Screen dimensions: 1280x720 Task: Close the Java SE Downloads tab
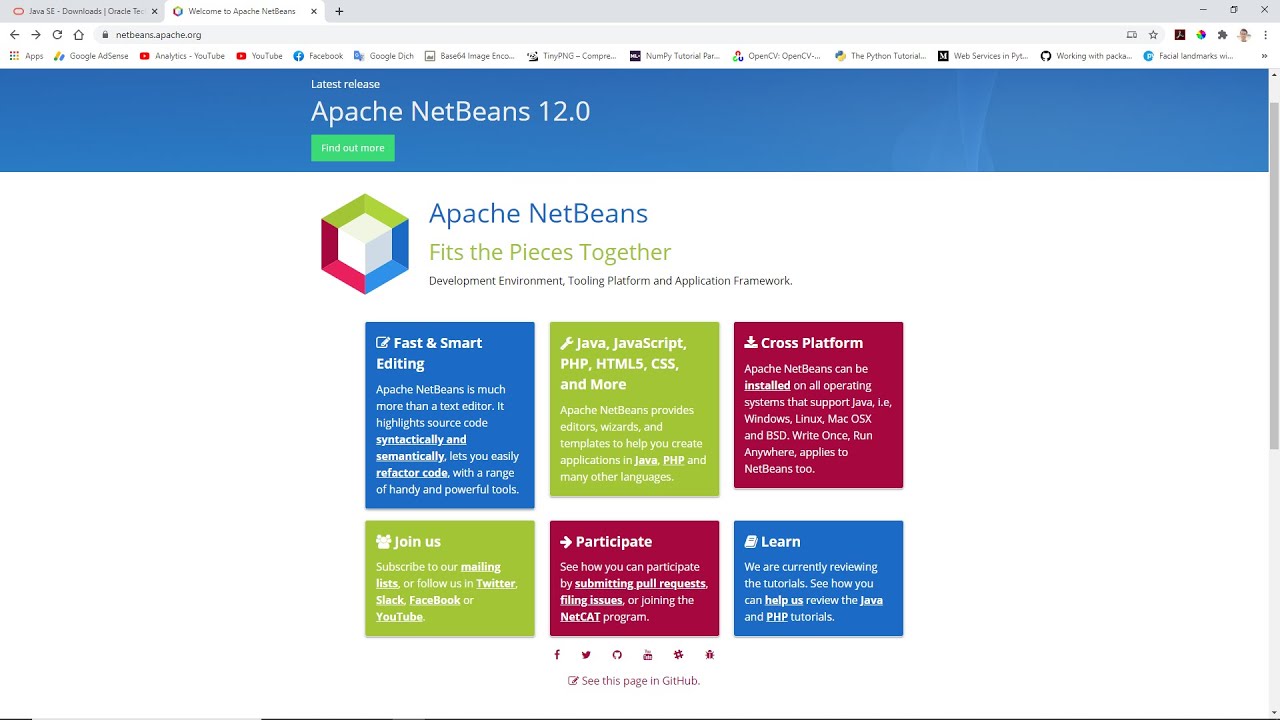(154, 11)
